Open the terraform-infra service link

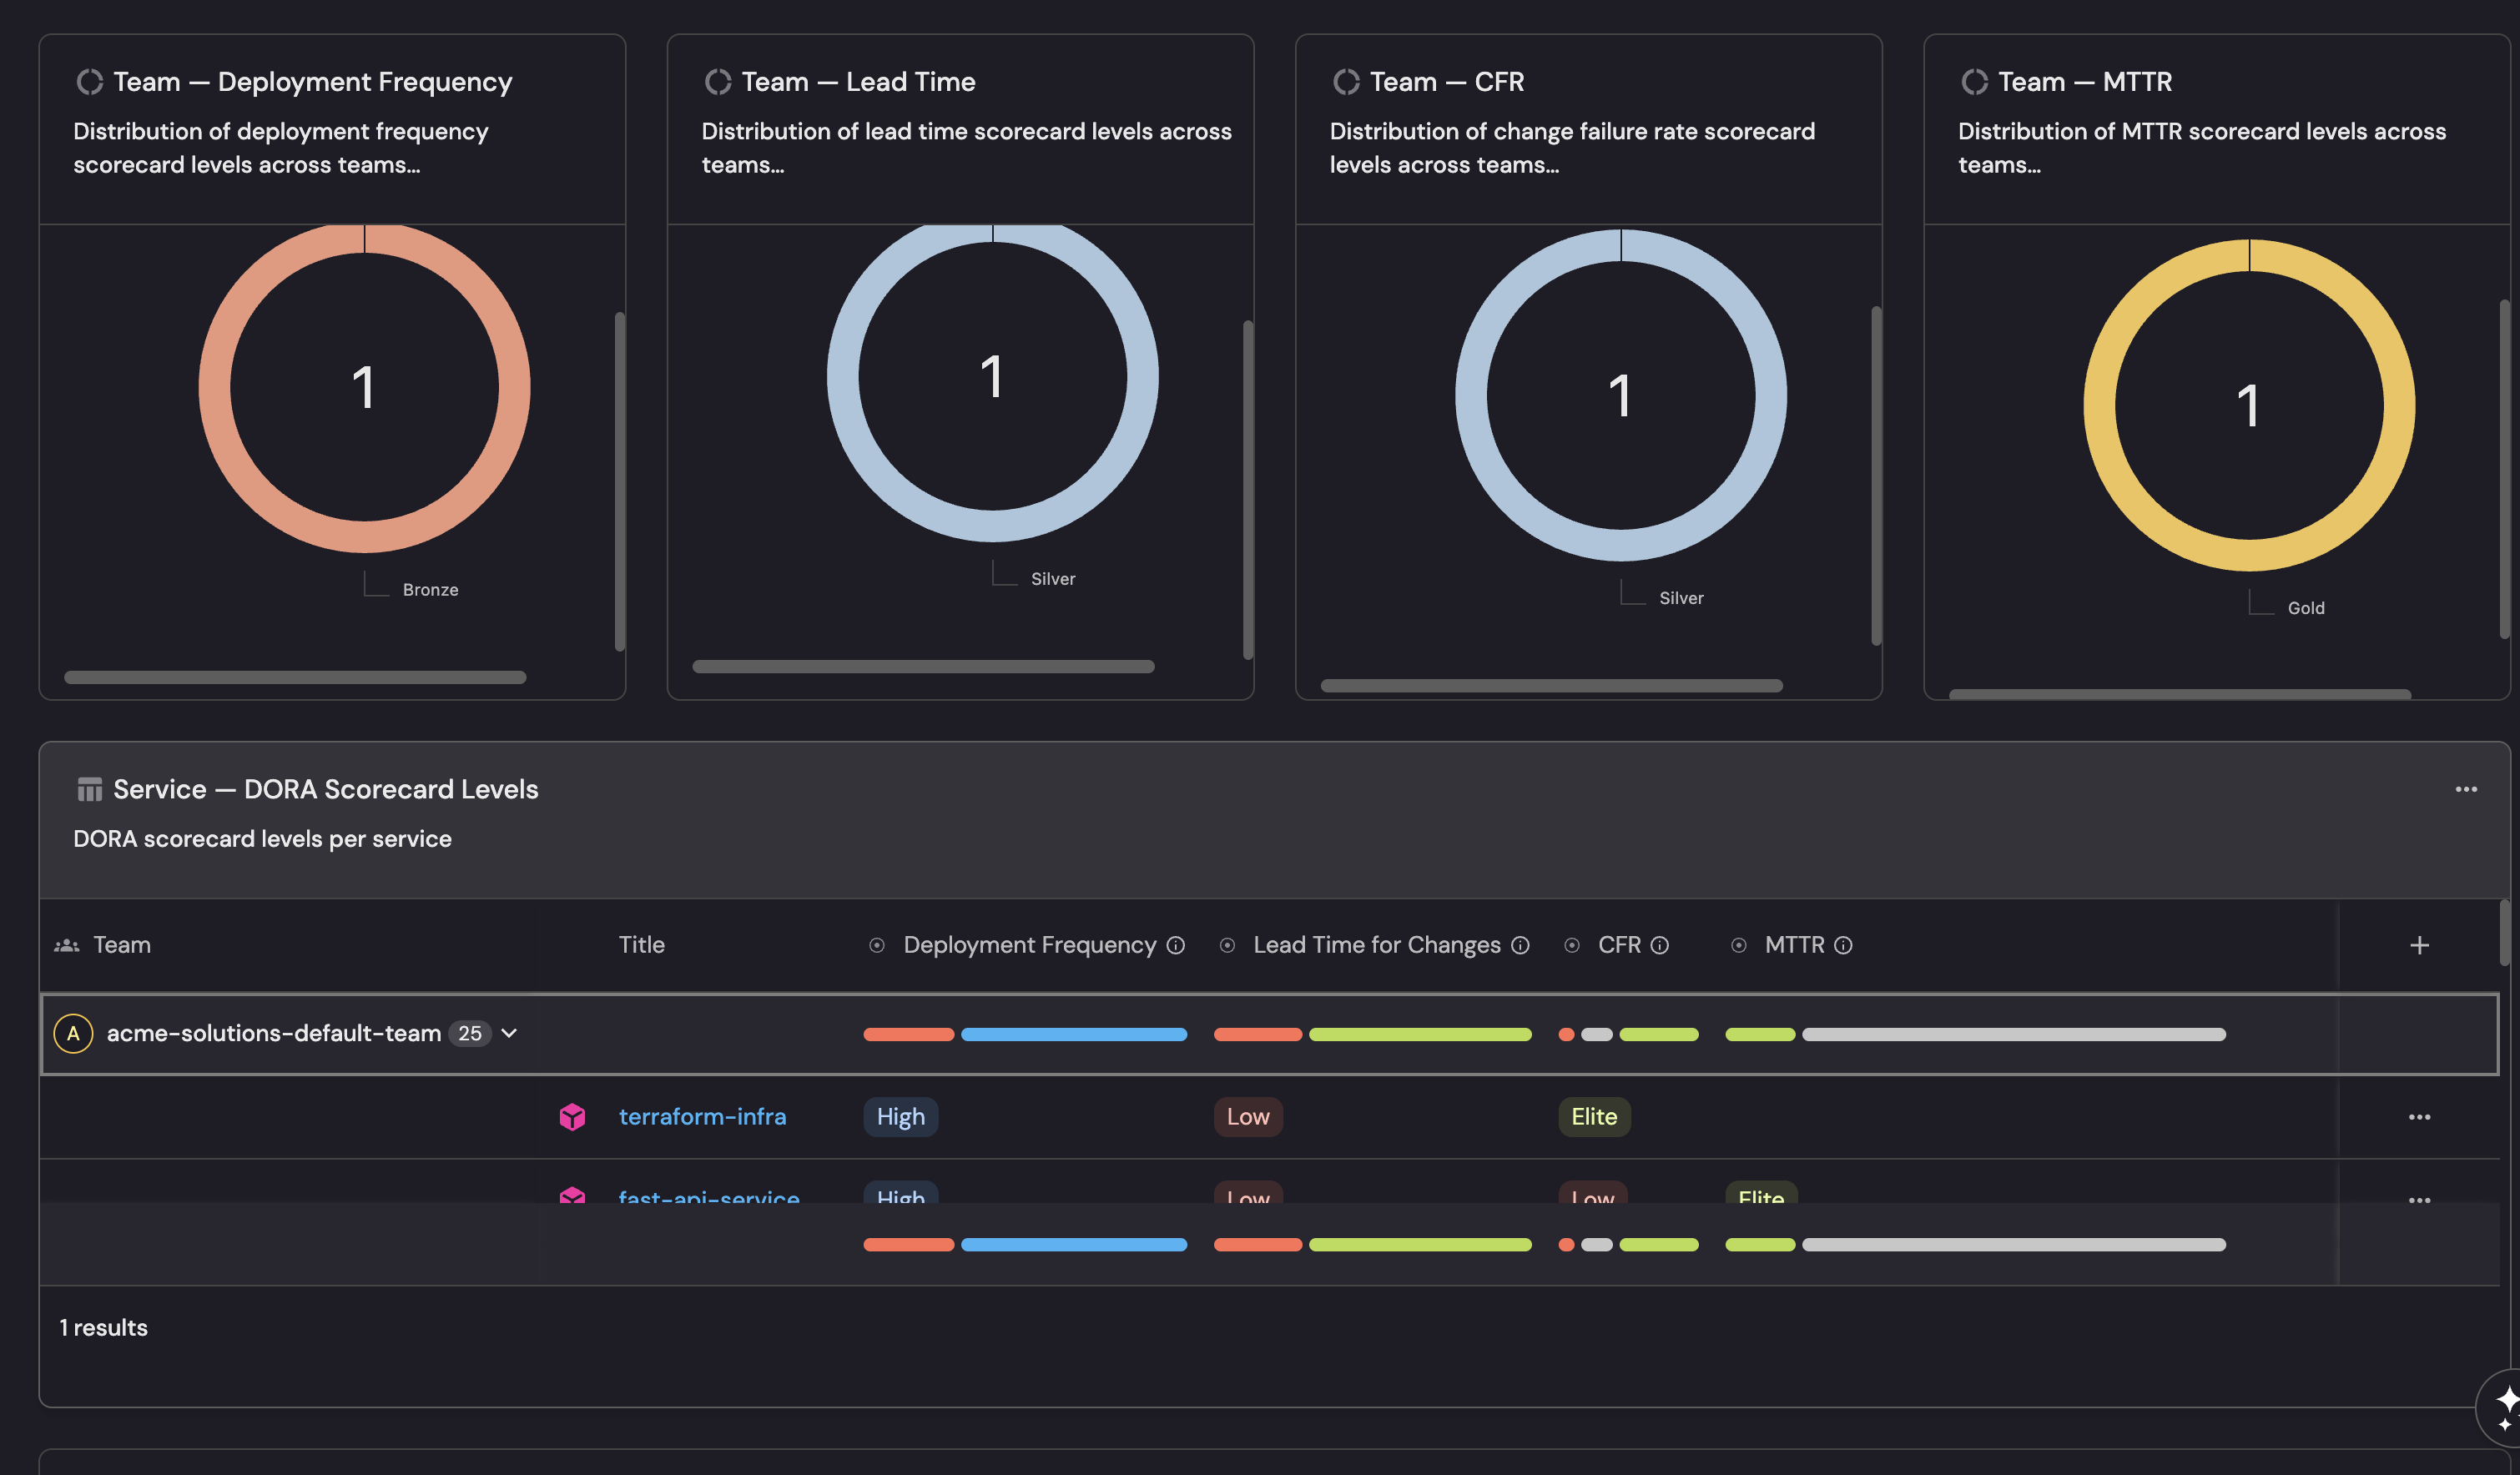pyautogui.click(x=702, y=1116)
